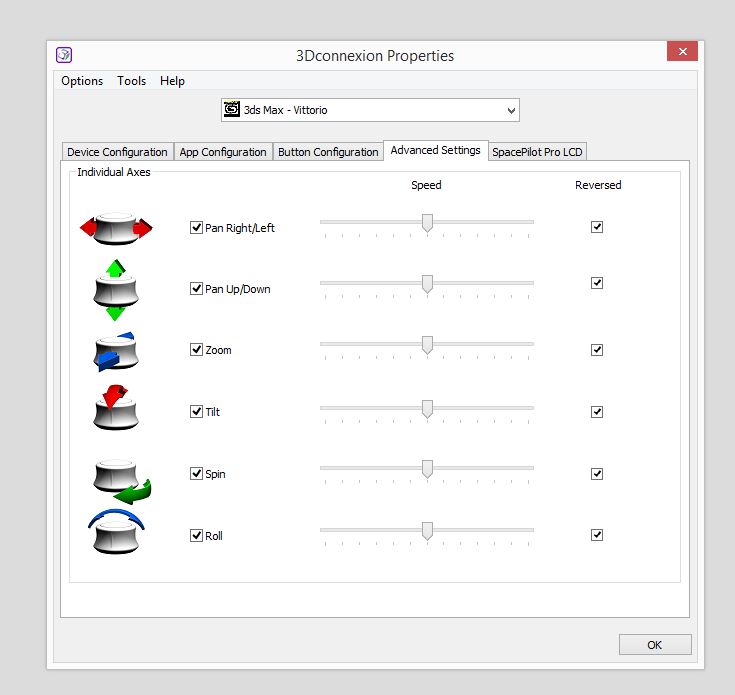
Task: Click the Pan Up/Down green arrows icon
Action: (x=116, y=290)
